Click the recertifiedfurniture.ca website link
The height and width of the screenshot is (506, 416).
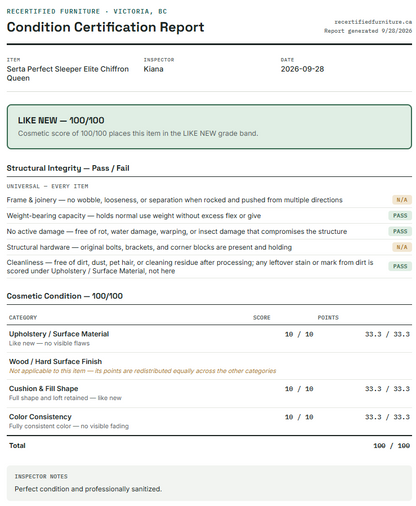pos(373,22)
